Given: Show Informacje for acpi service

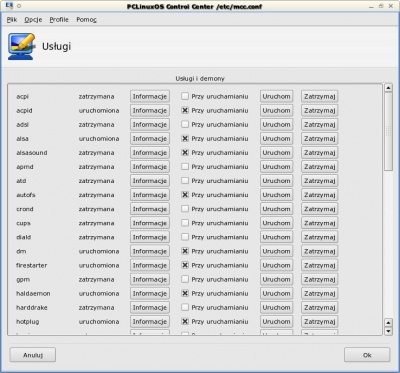Looking at the screenshot, I should click(150, 96).
